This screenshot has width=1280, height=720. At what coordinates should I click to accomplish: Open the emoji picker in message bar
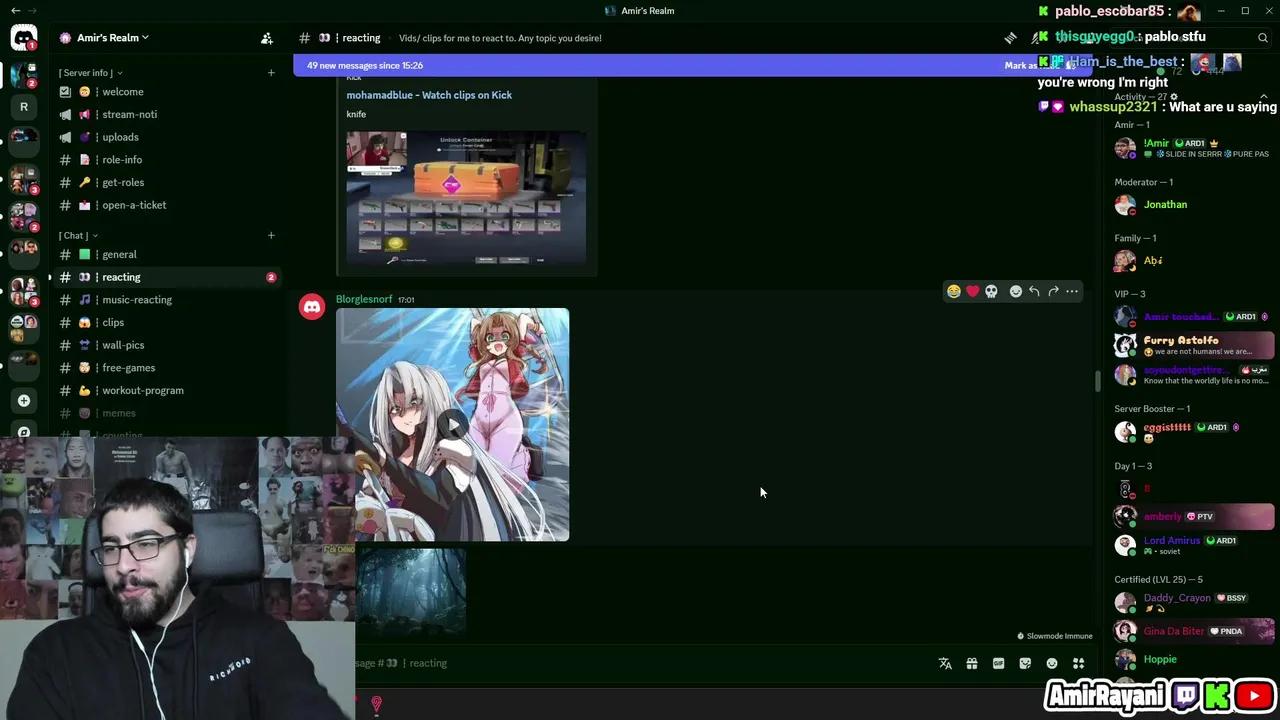click(1052, 663)
